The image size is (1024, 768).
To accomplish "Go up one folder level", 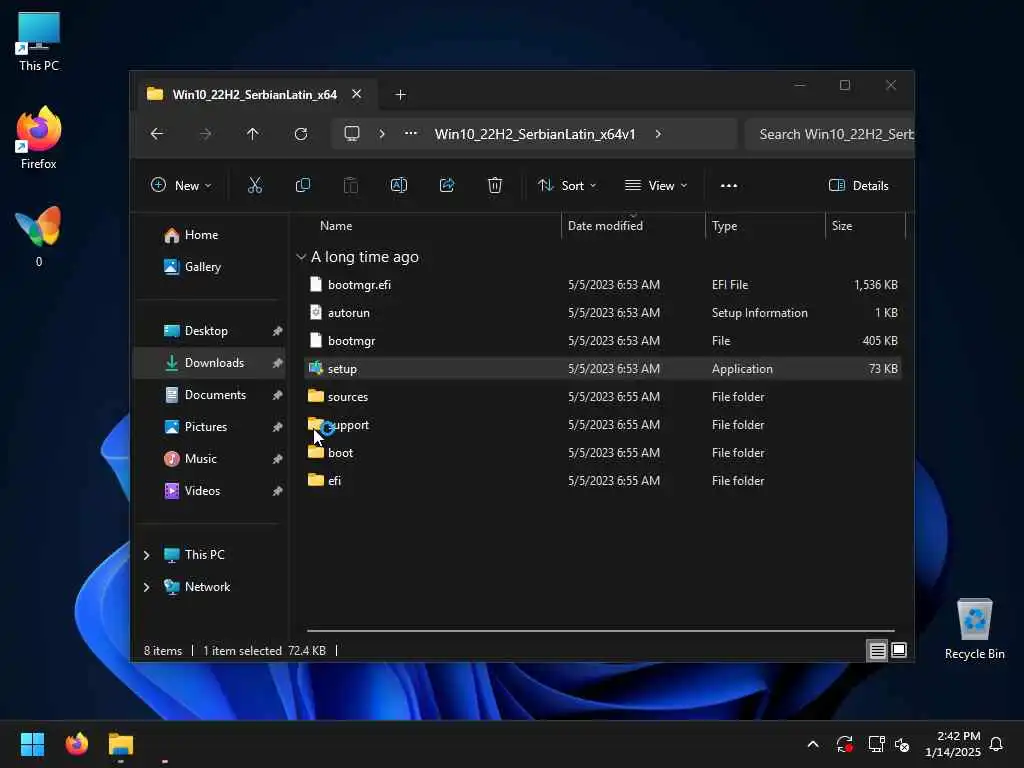I will point(253,134).
